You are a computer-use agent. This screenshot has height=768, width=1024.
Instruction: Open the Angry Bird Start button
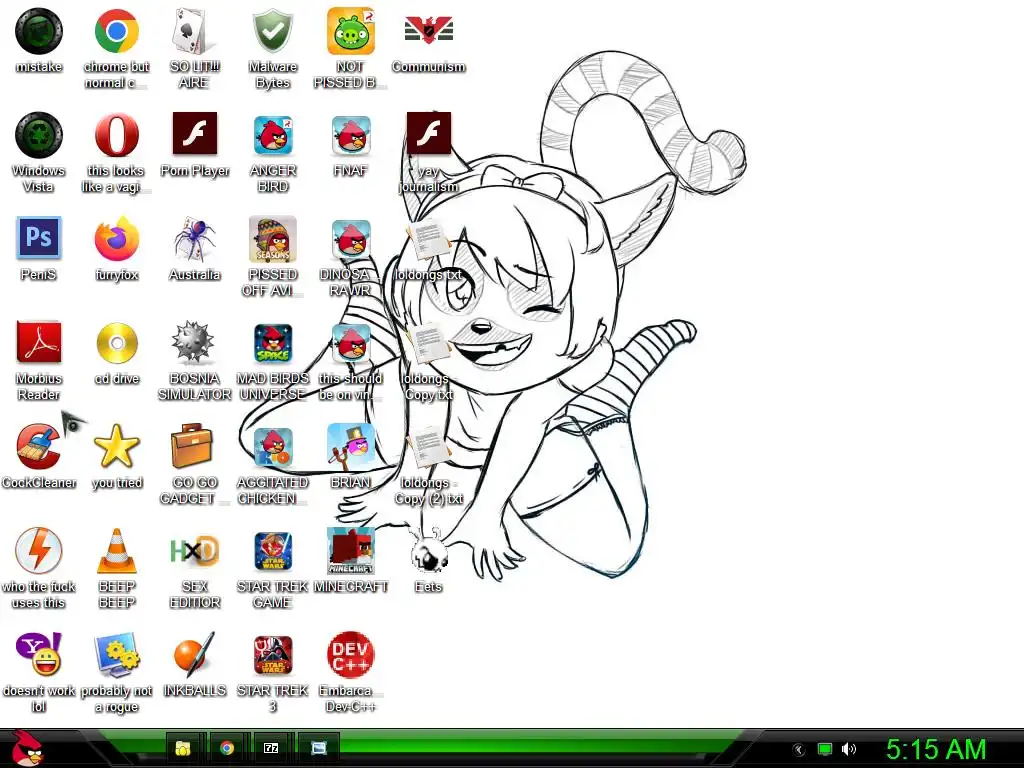(29, 748)
